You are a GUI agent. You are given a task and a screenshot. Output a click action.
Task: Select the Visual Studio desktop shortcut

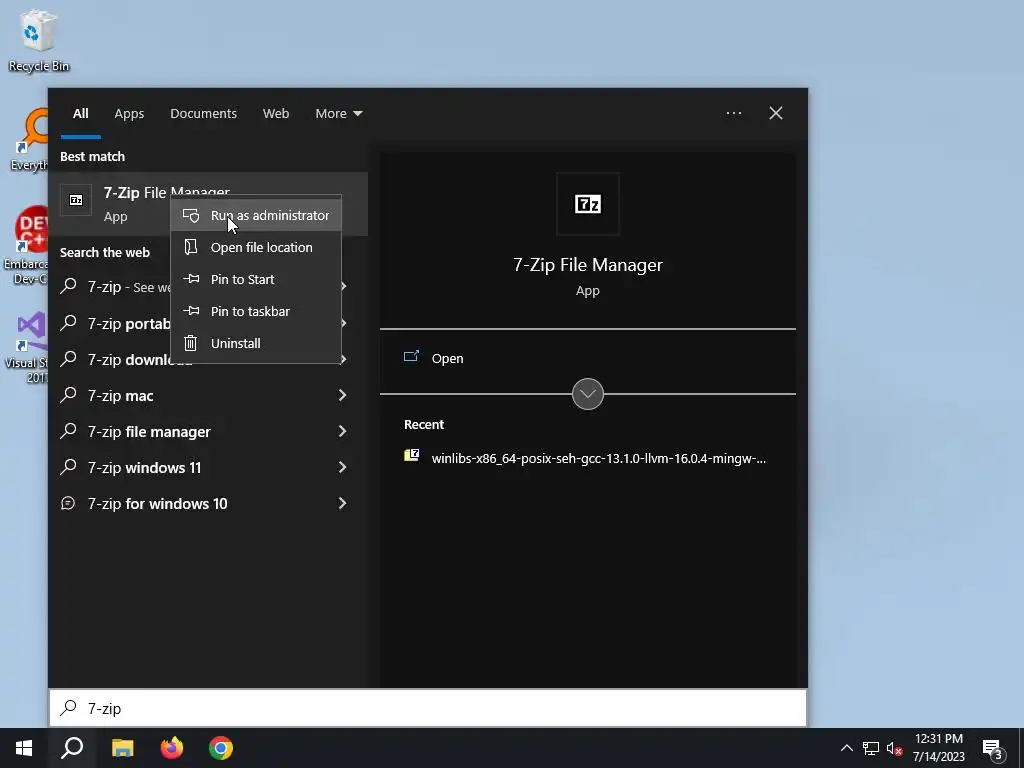click(x=27, y=348)
